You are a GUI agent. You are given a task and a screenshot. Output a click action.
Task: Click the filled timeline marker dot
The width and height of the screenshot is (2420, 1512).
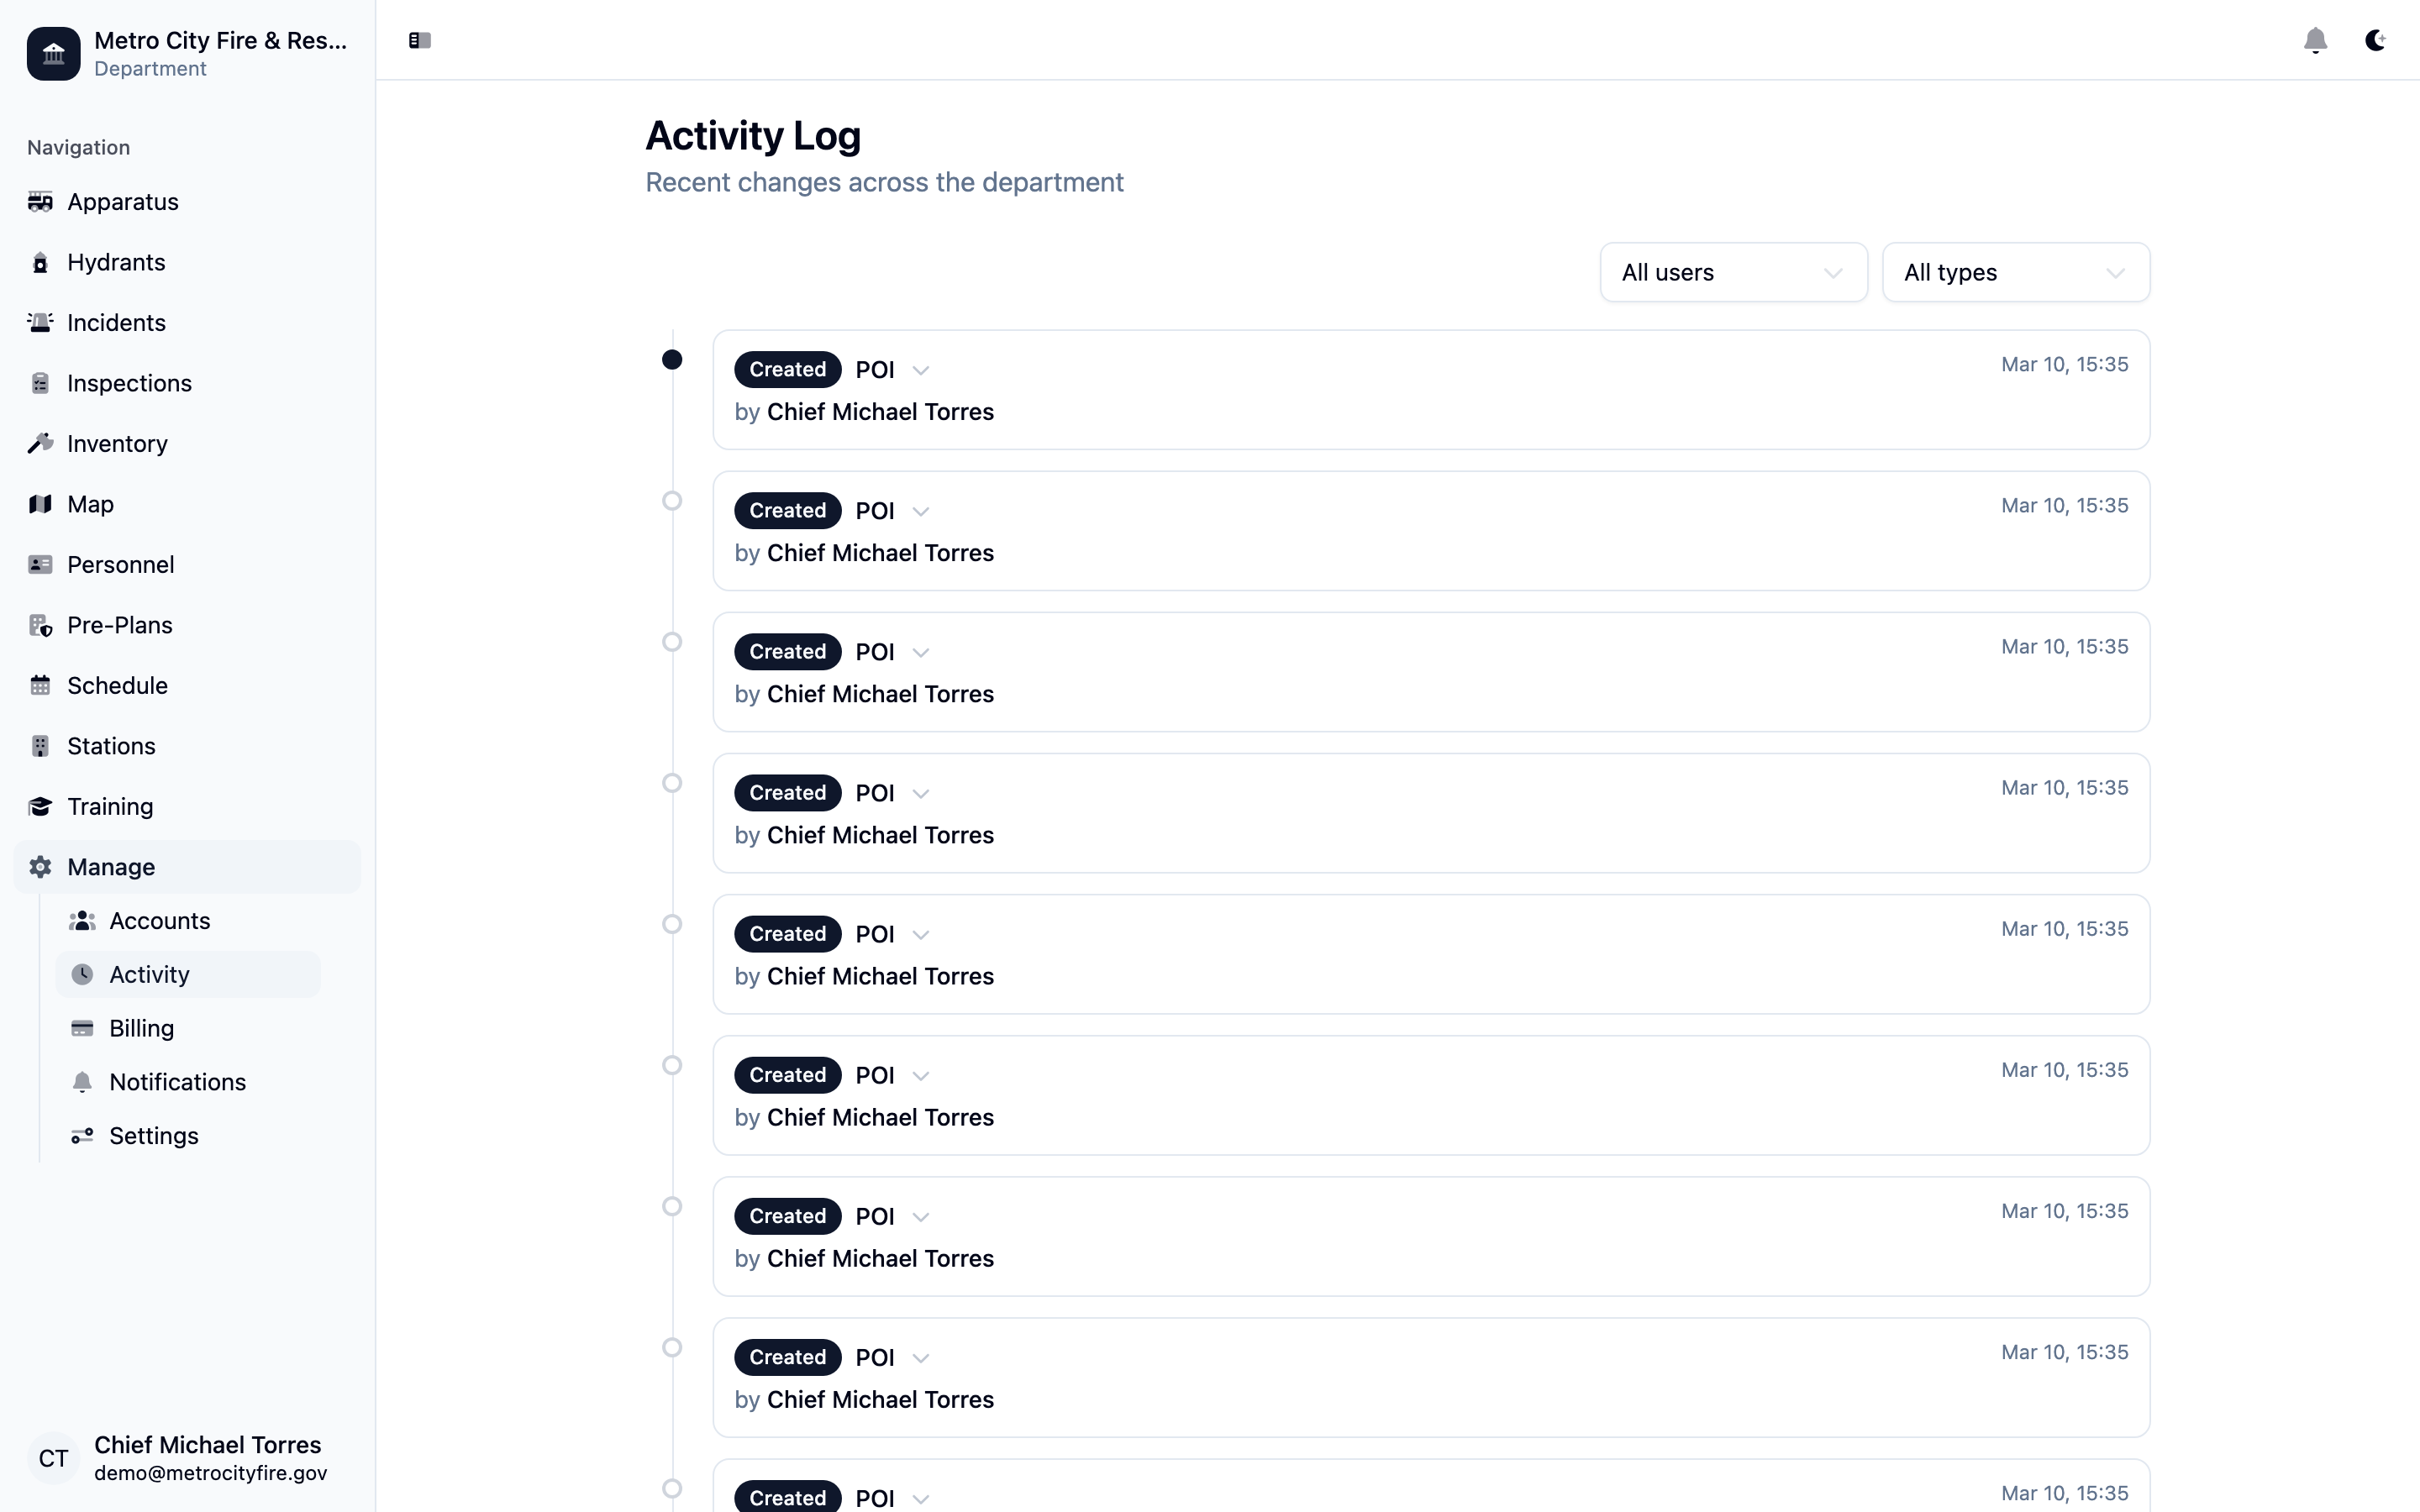click(672, 360)
